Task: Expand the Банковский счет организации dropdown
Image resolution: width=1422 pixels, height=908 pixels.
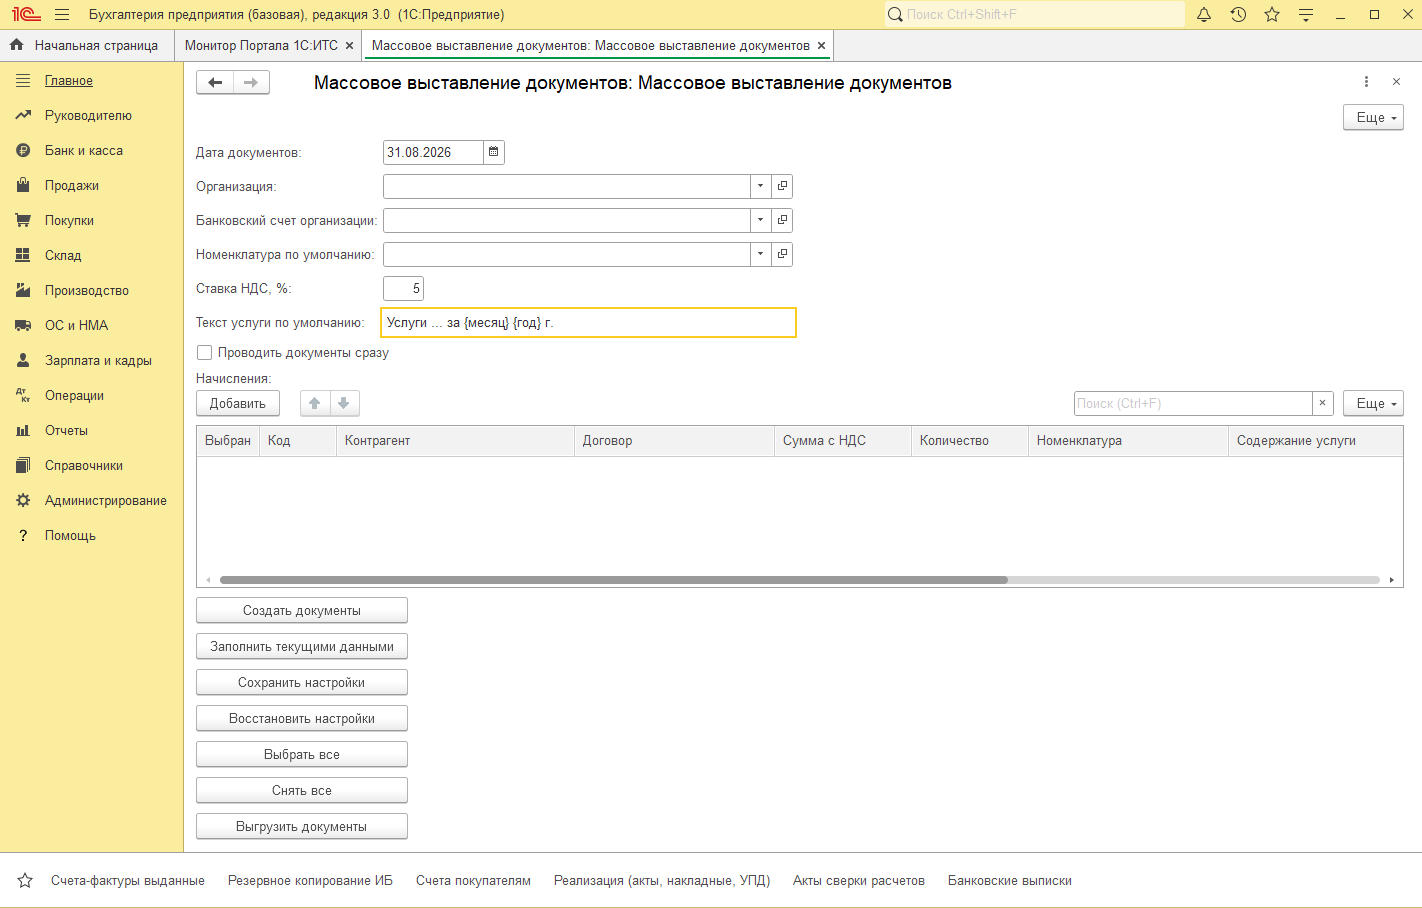Action: (x=760, y=220)
